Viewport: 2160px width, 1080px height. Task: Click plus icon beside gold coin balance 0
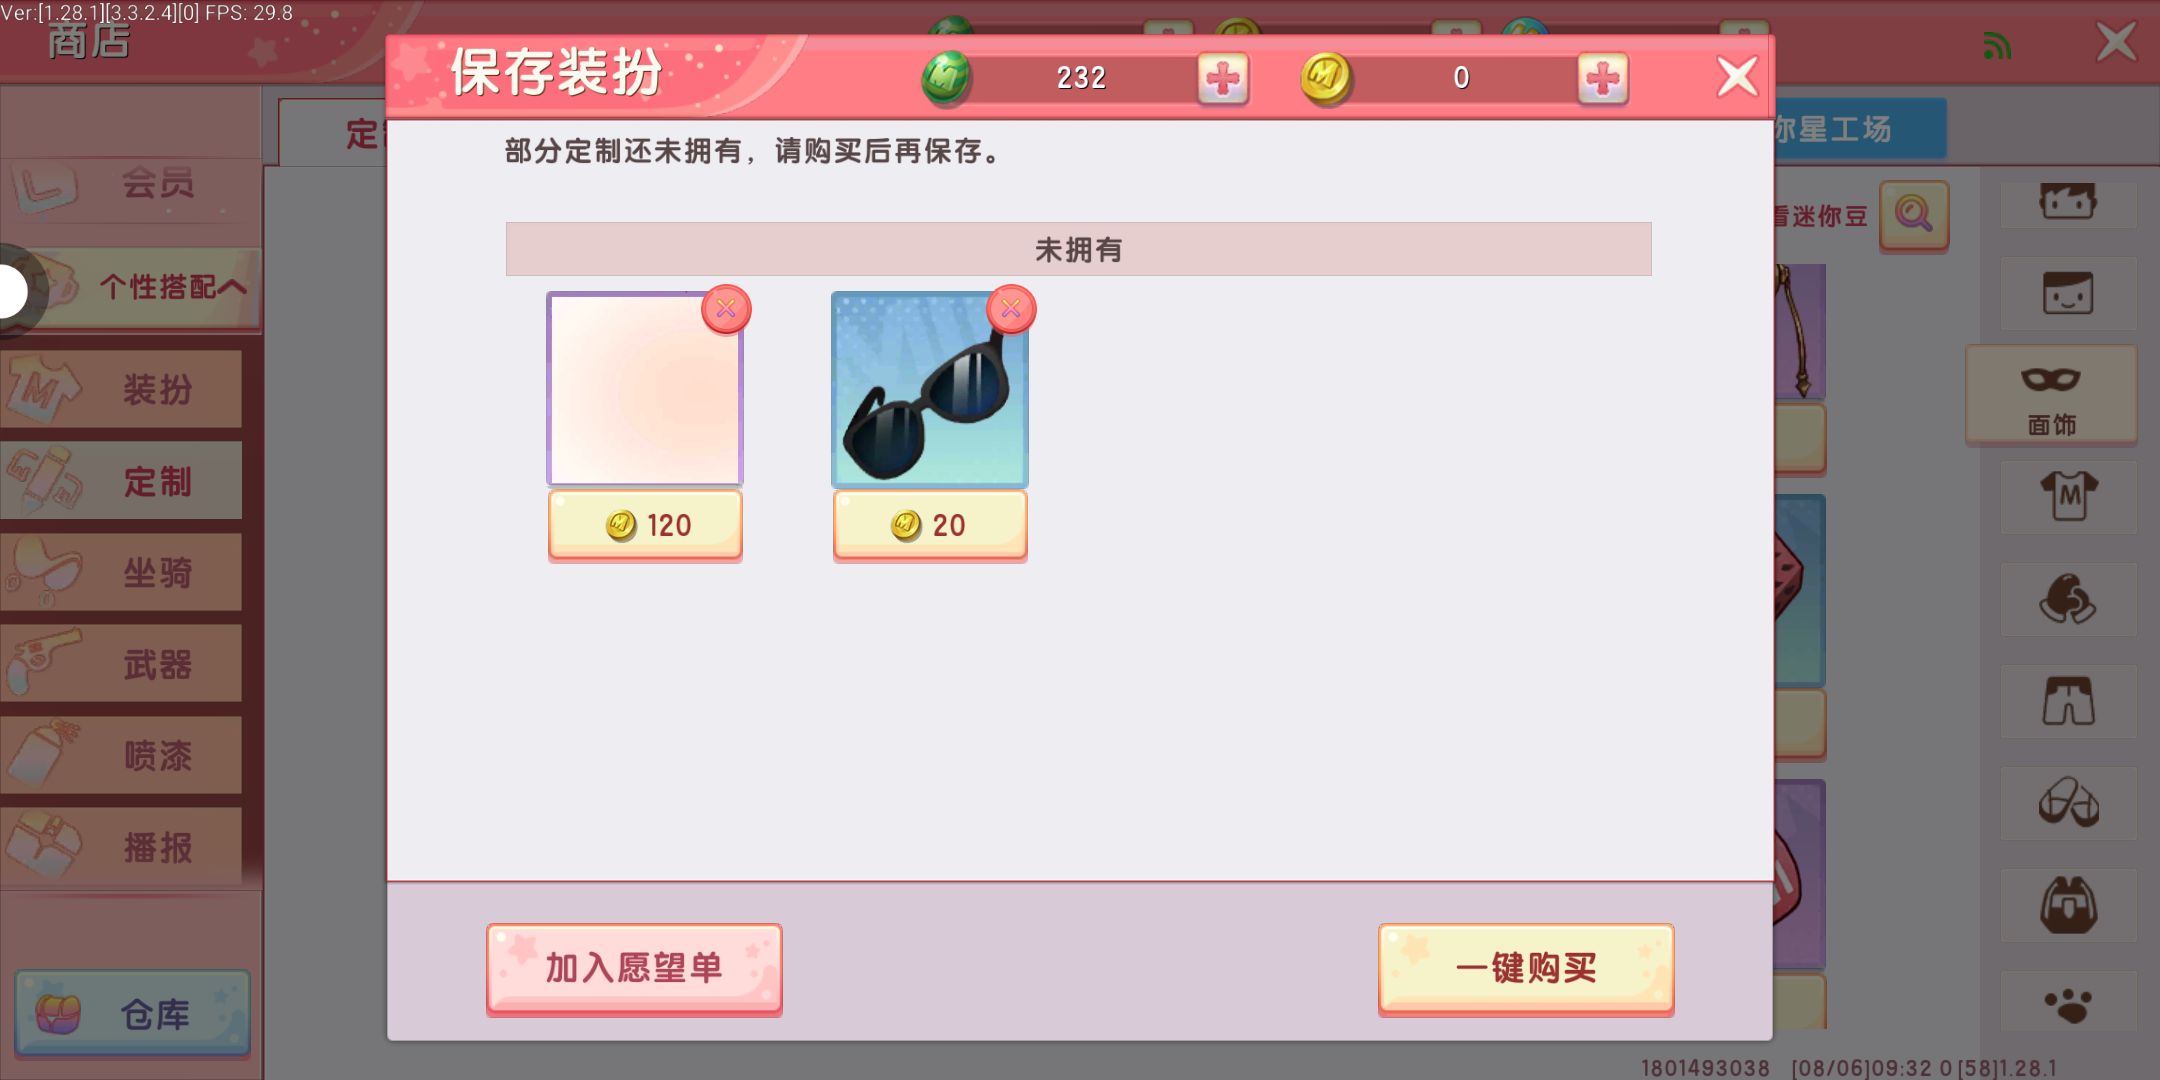(1603, 78)
